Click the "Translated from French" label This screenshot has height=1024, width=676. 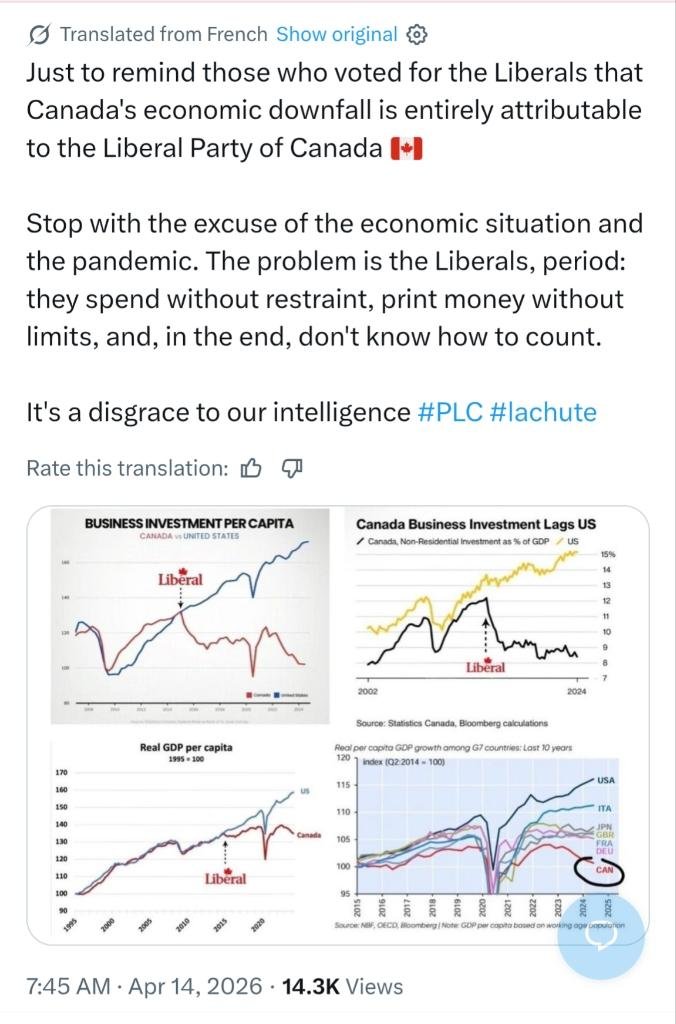pyautogui.click(x=164, y=35)
